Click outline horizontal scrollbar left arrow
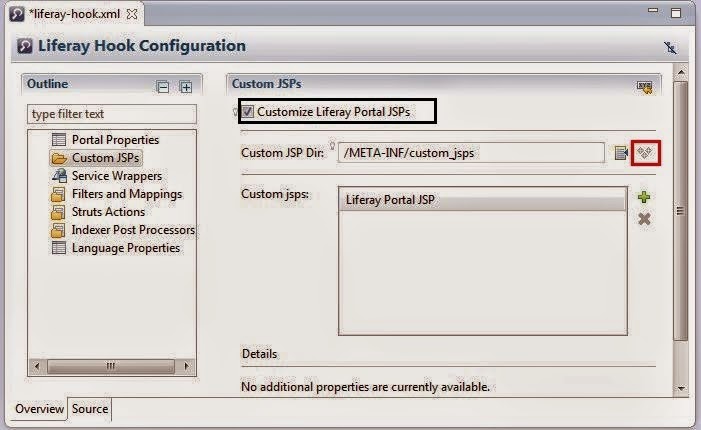This screenshot has width=701, height=430. click(x=37, y=366)
